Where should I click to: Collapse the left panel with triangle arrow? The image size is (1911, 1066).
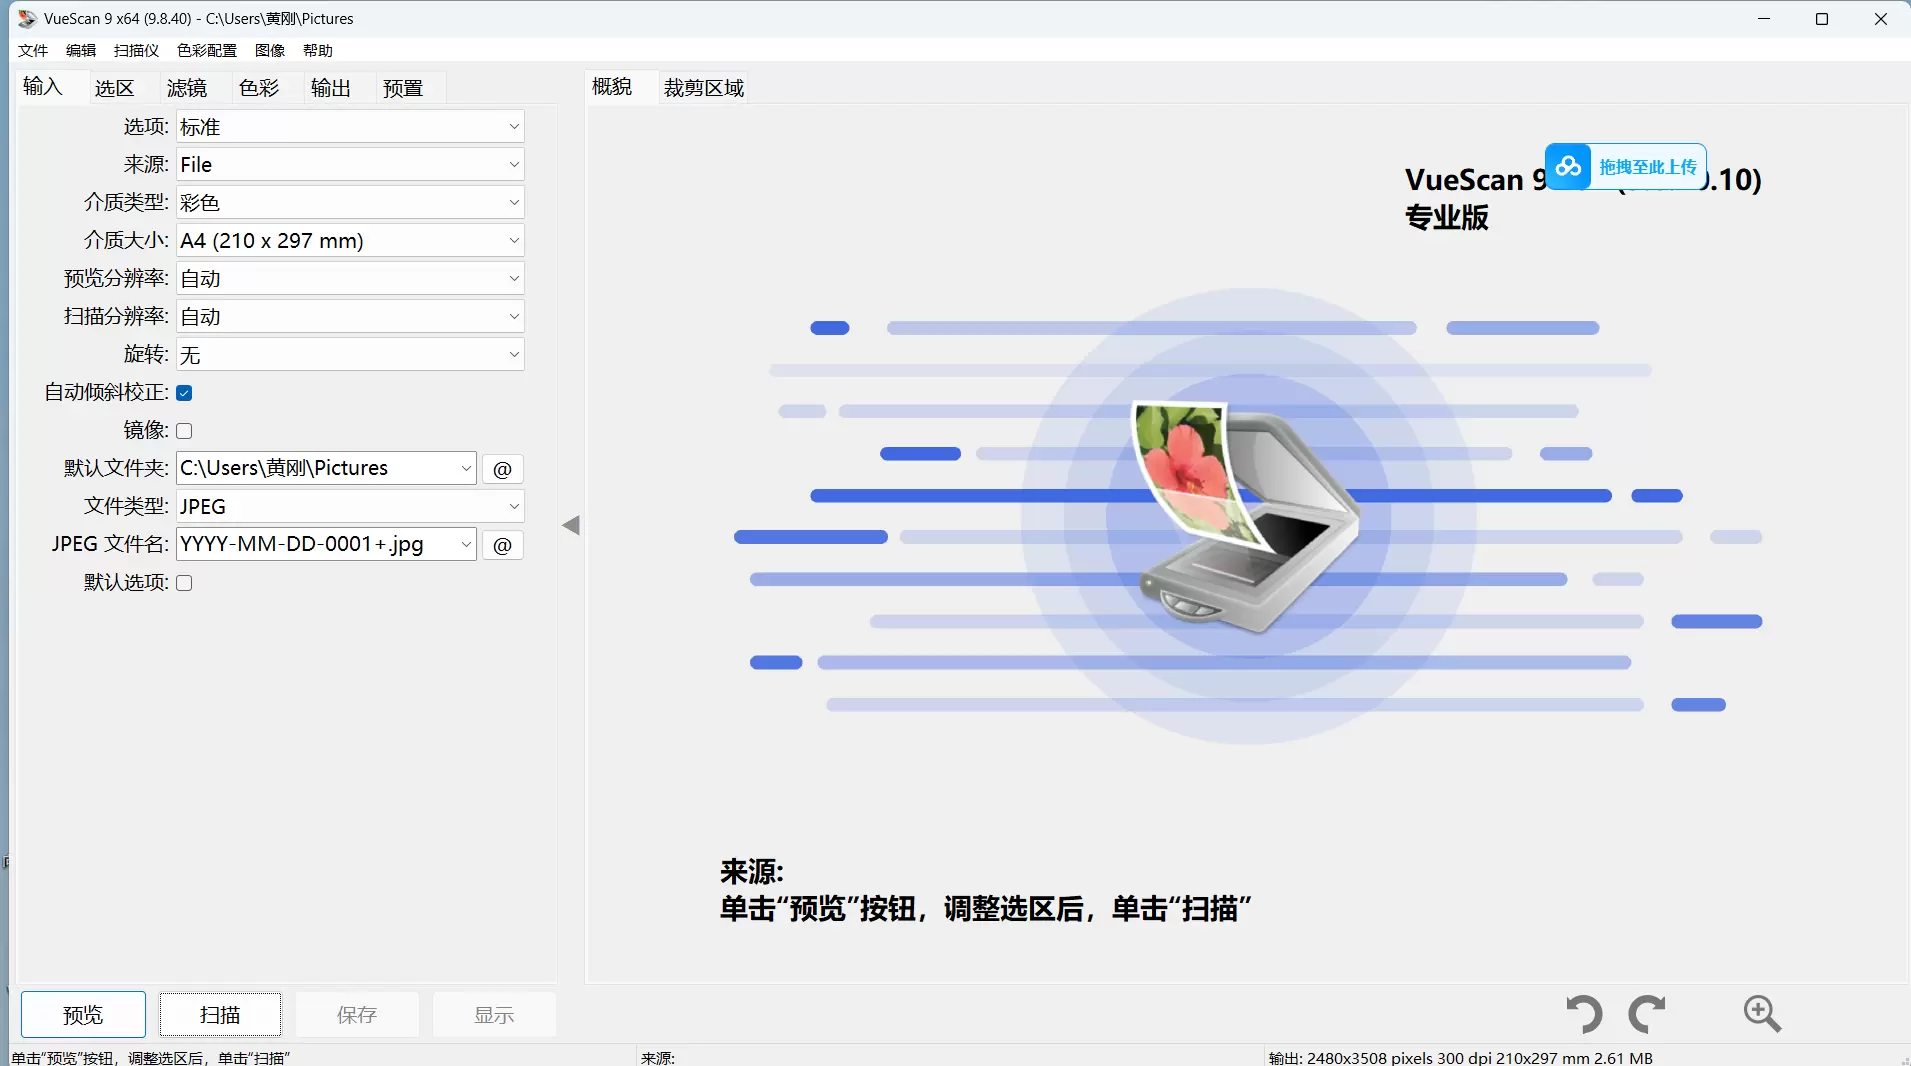click(571, 525)
